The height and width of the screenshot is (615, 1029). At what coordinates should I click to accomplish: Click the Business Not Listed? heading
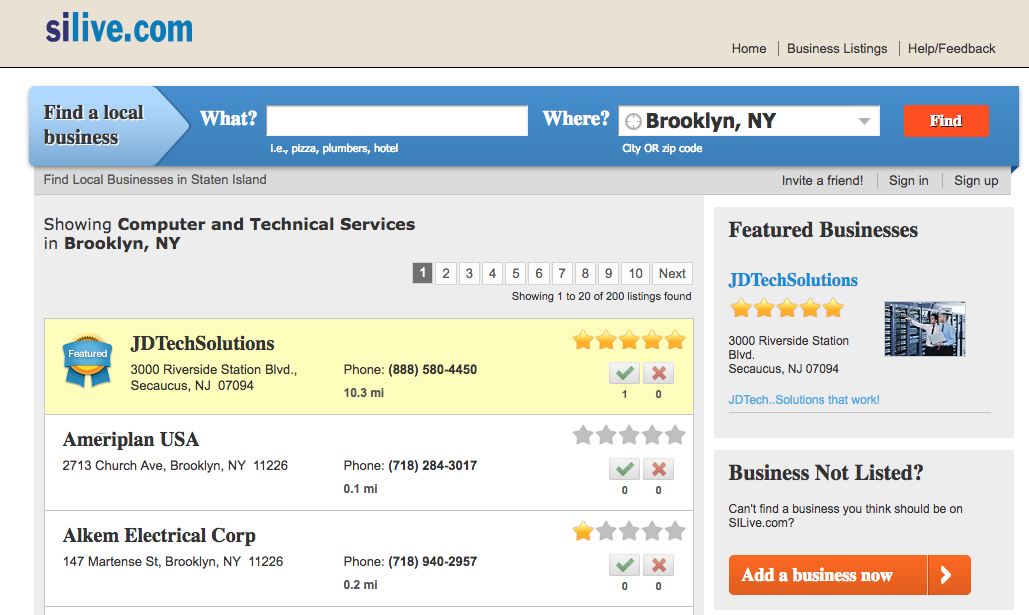tap(826, 473)
